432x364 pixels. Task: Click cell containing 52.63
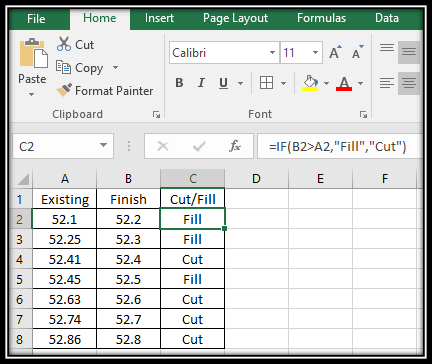coord(65,299)
